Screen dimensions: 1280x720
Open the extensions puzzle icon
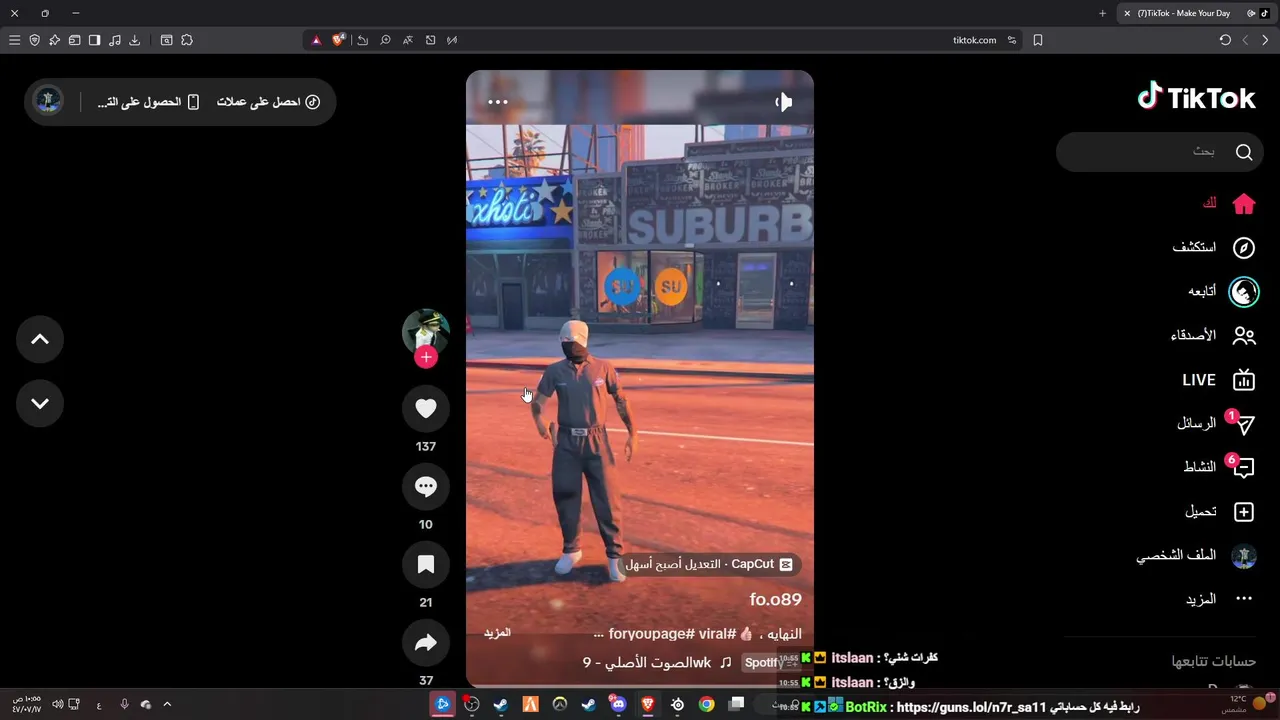(x=187, y=40)
